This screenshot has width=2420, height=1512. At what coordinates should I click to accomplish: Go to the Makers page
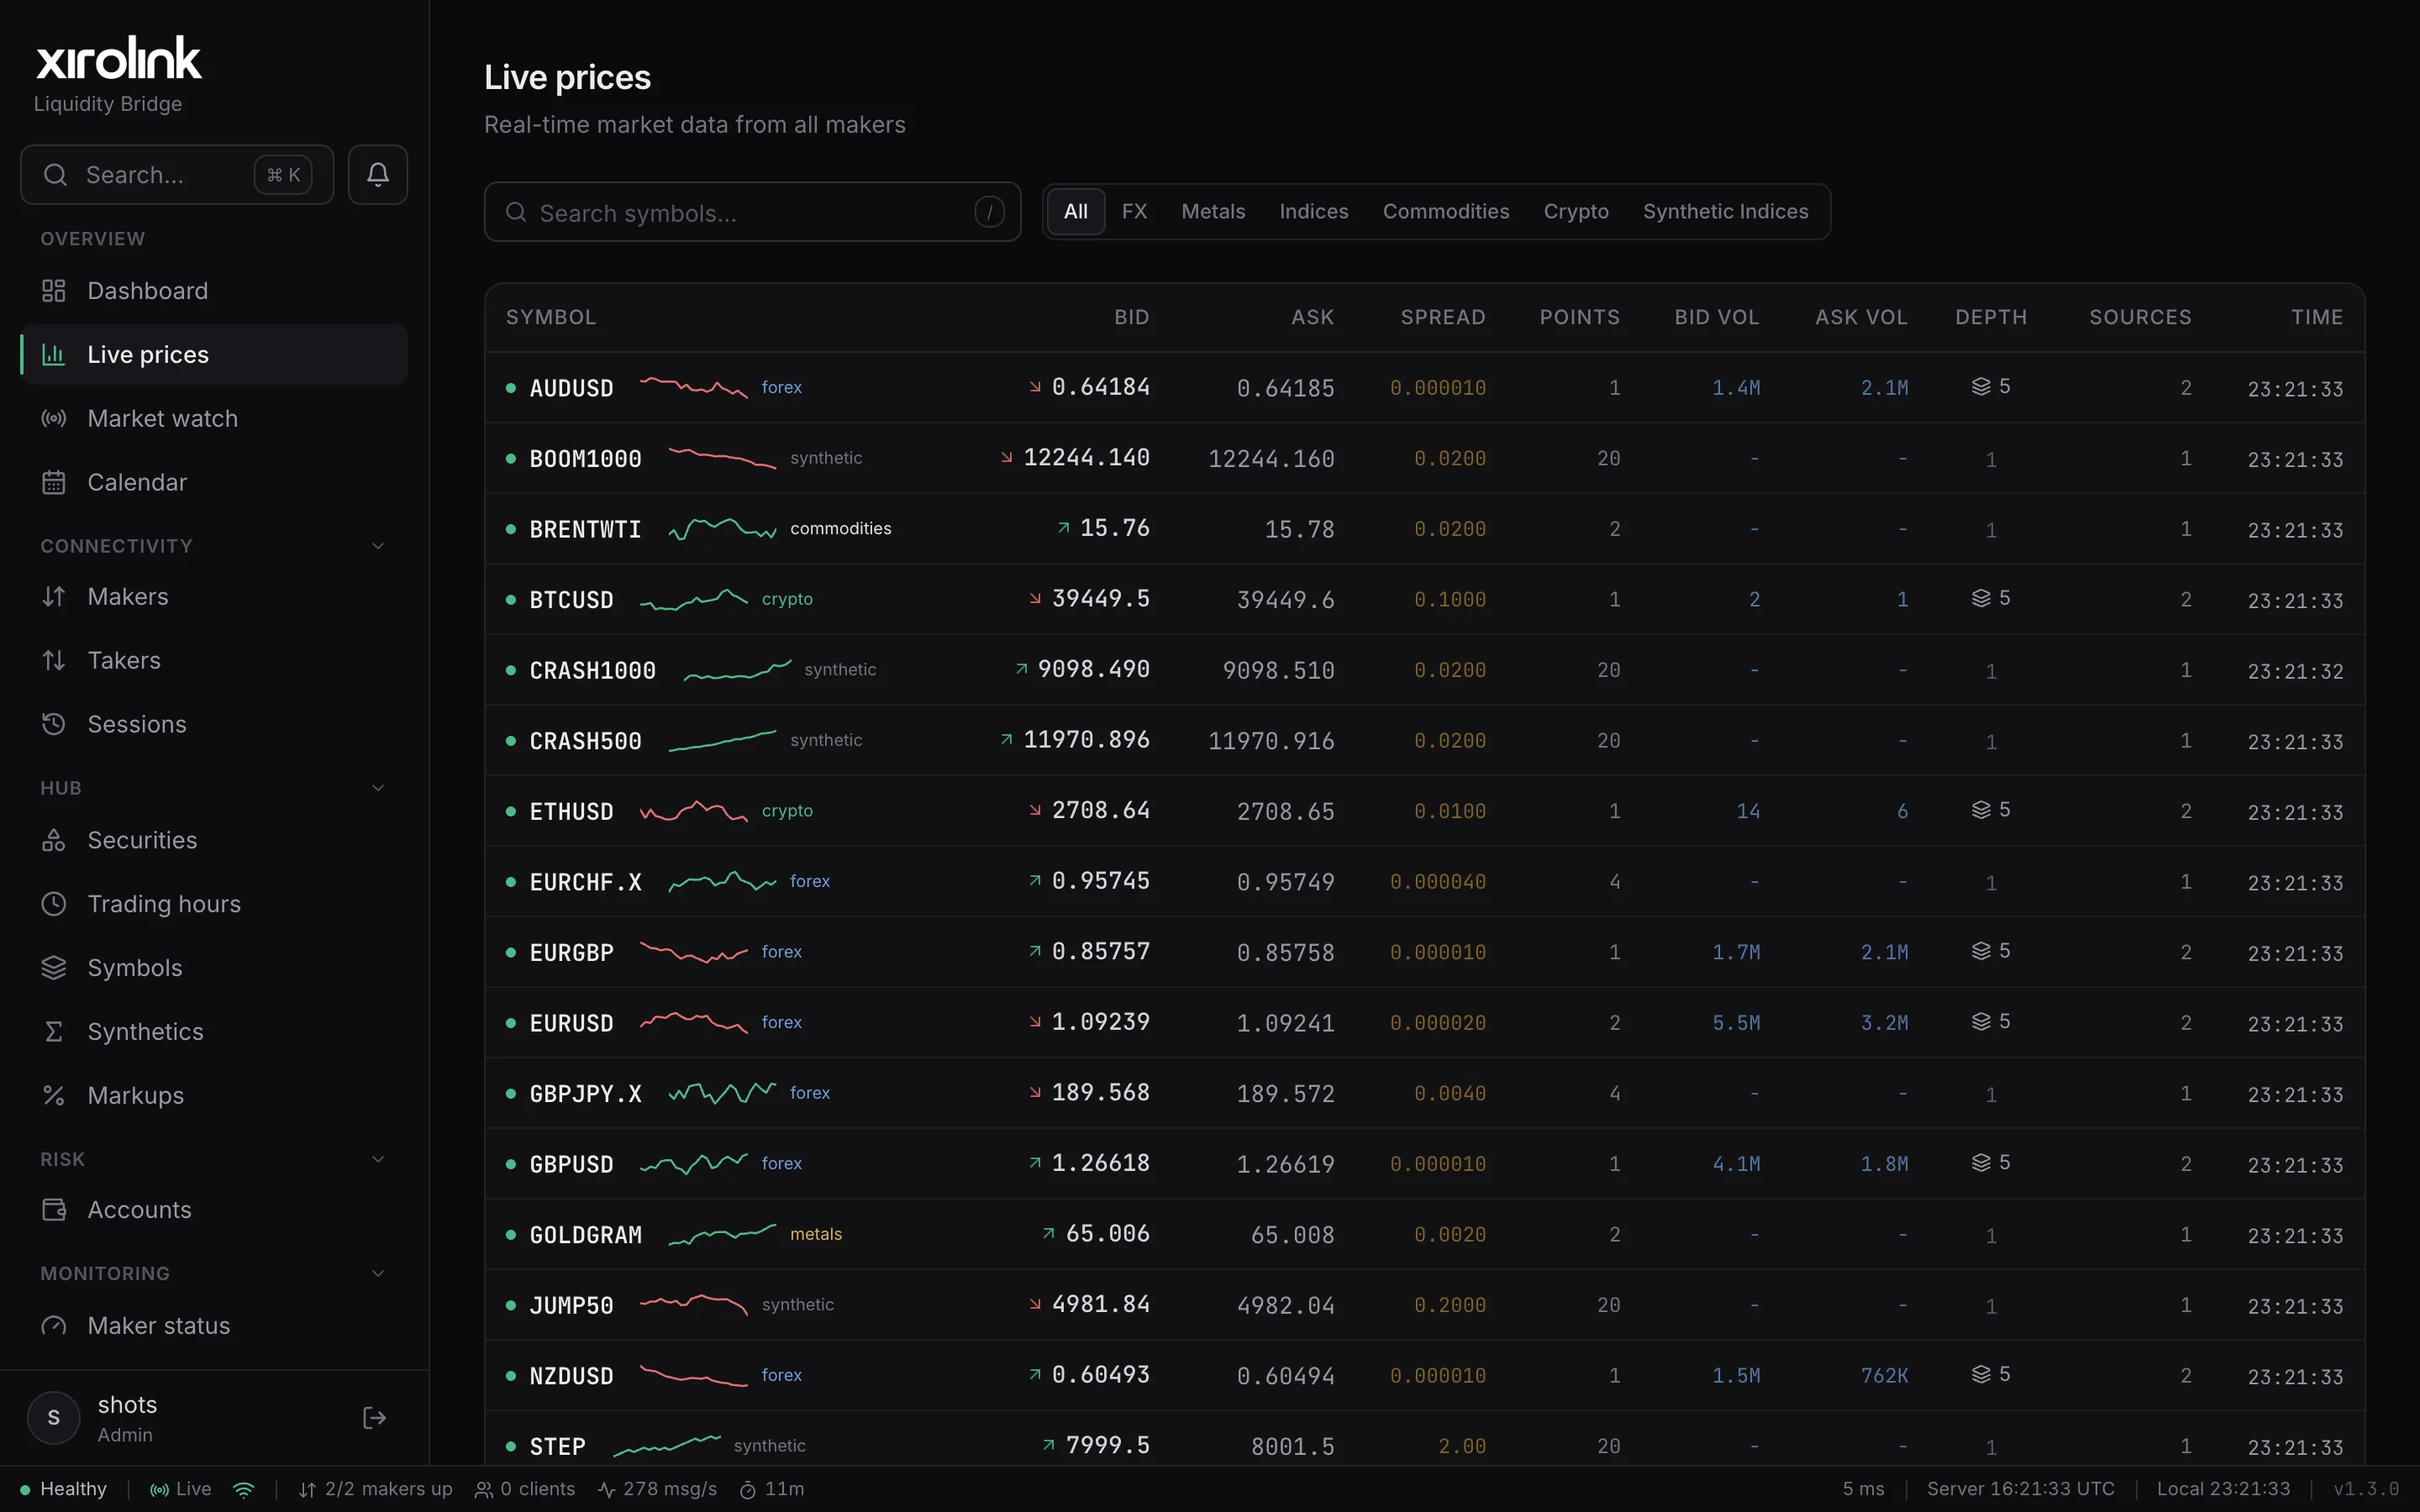point(214,596)
